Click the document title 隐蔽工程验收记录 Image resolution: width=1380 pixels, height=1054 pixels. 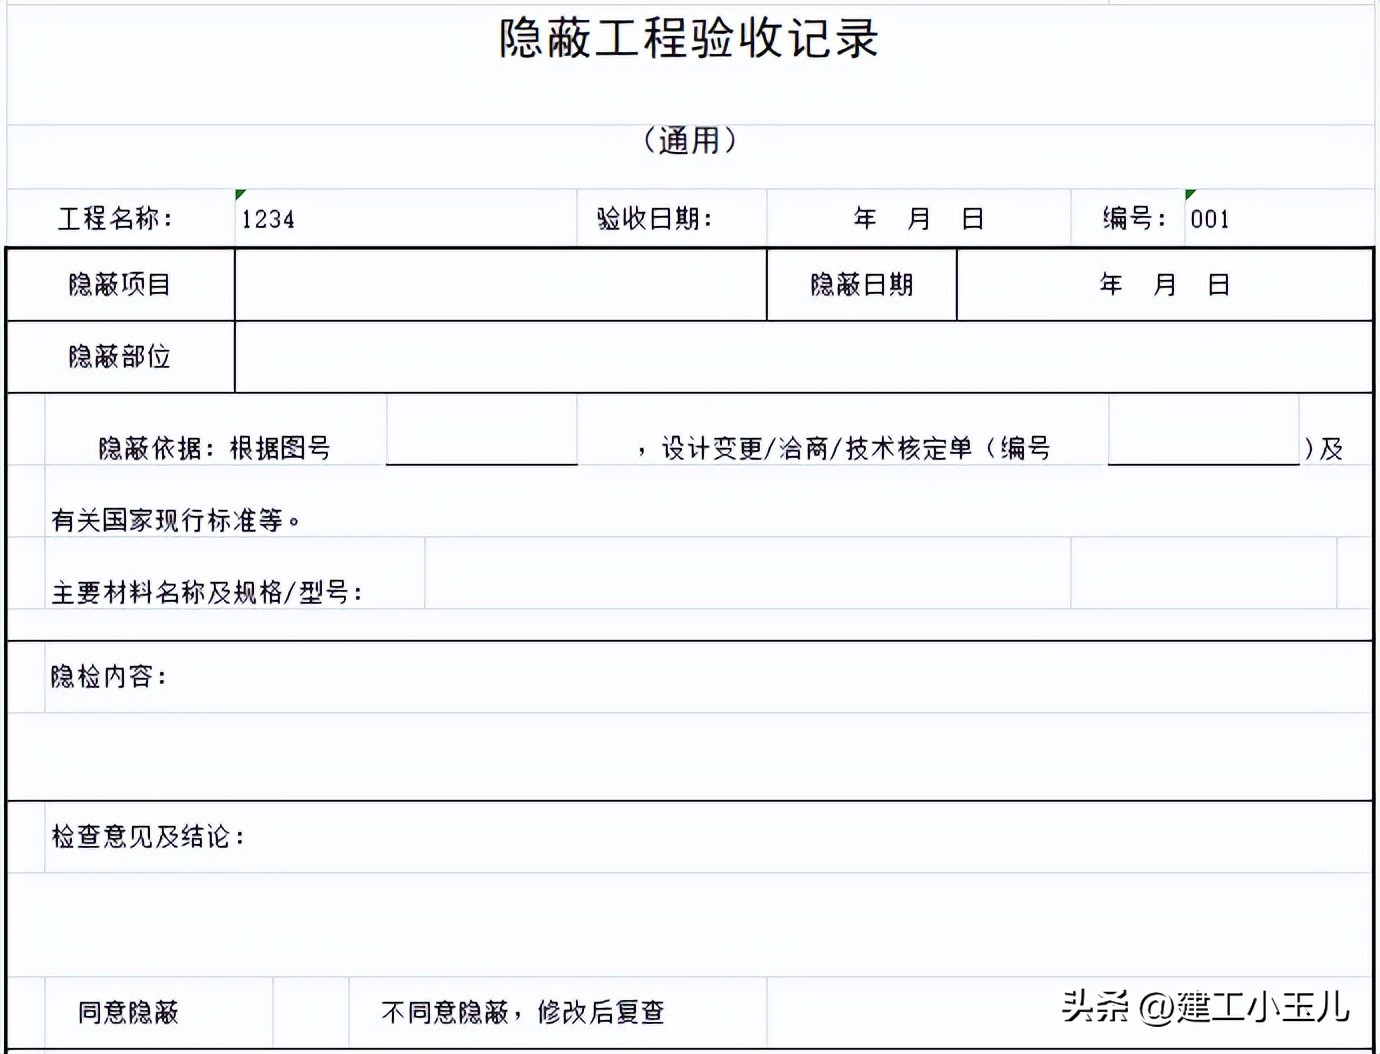[x=690, y=40]
